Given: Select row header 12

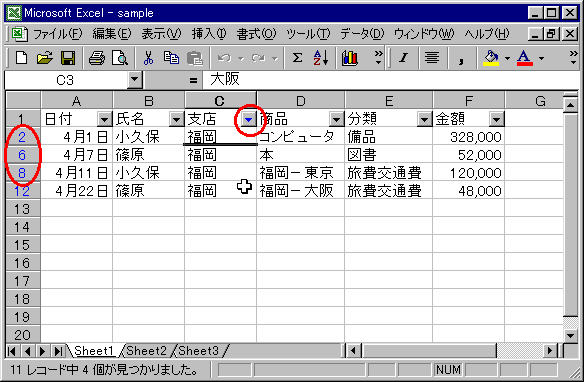Looking at the screenshot, I should [22, 191].
